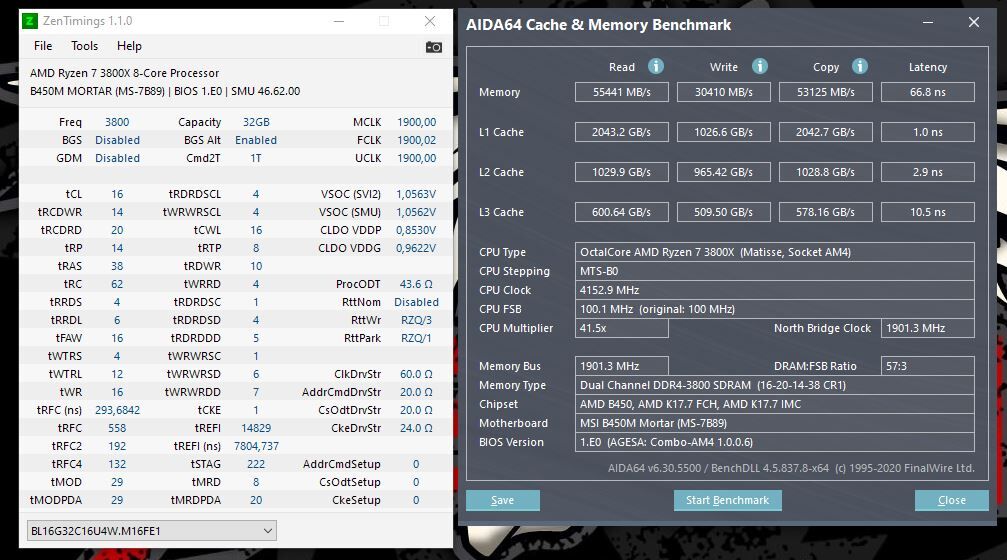Click the Close button in AIDA64 benchmark
The width and height of the screenshot is (1007, 560).
click(952, 500)
